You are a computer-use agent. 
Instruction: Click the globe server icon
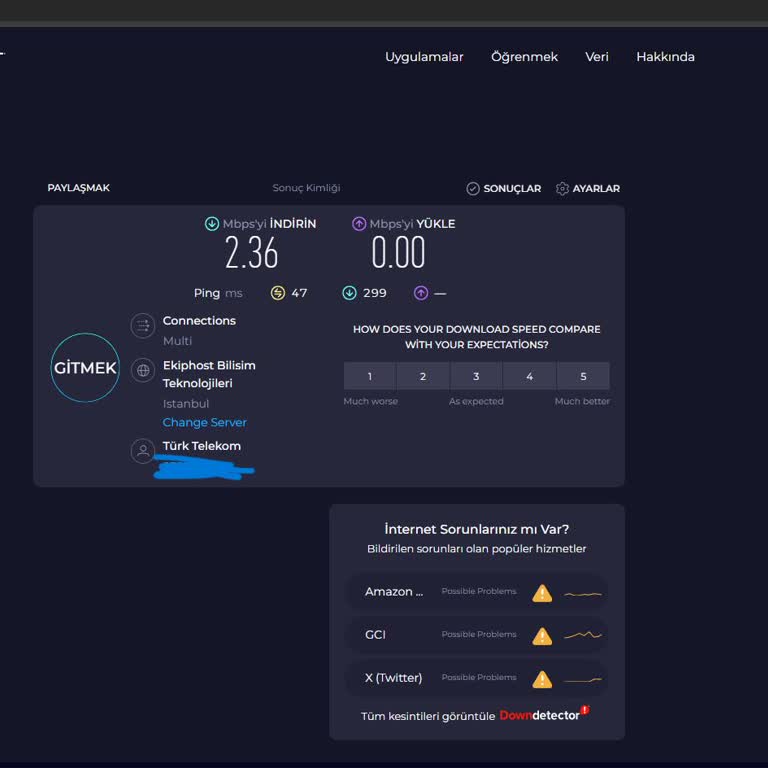(x=143, y=370)
